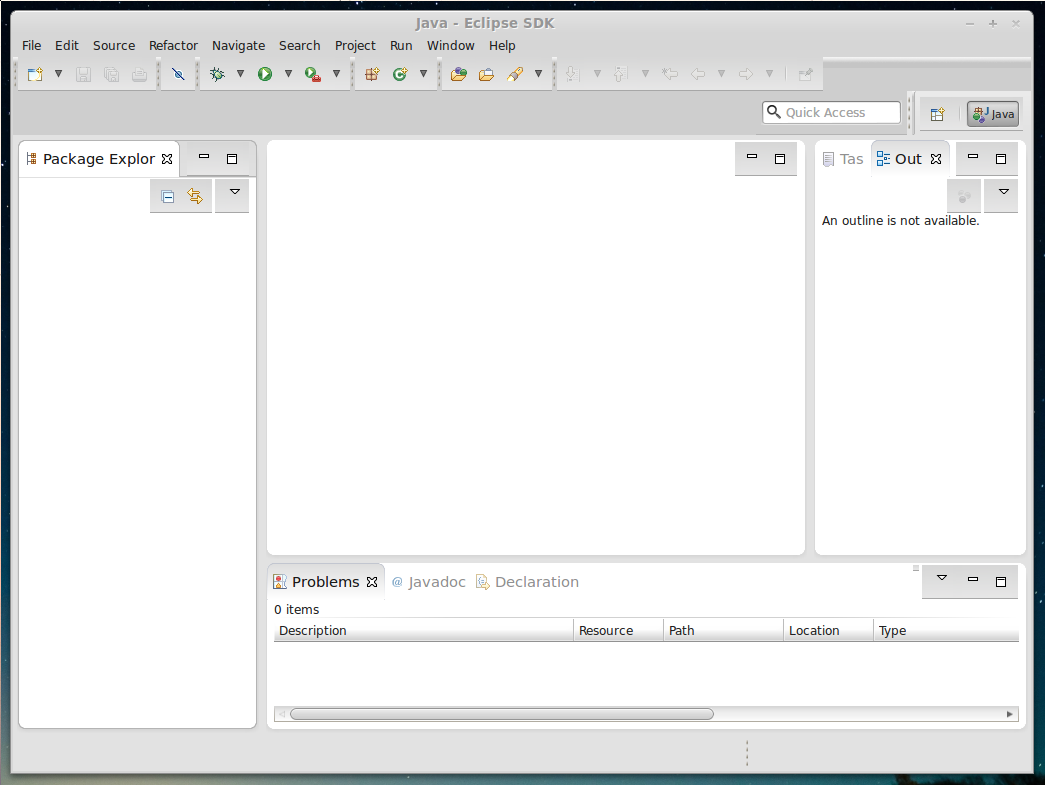This screenshot has height=785, width=1045.
Task: Open the Window menu
Action: pyautogui.click(x=451, y=45)
